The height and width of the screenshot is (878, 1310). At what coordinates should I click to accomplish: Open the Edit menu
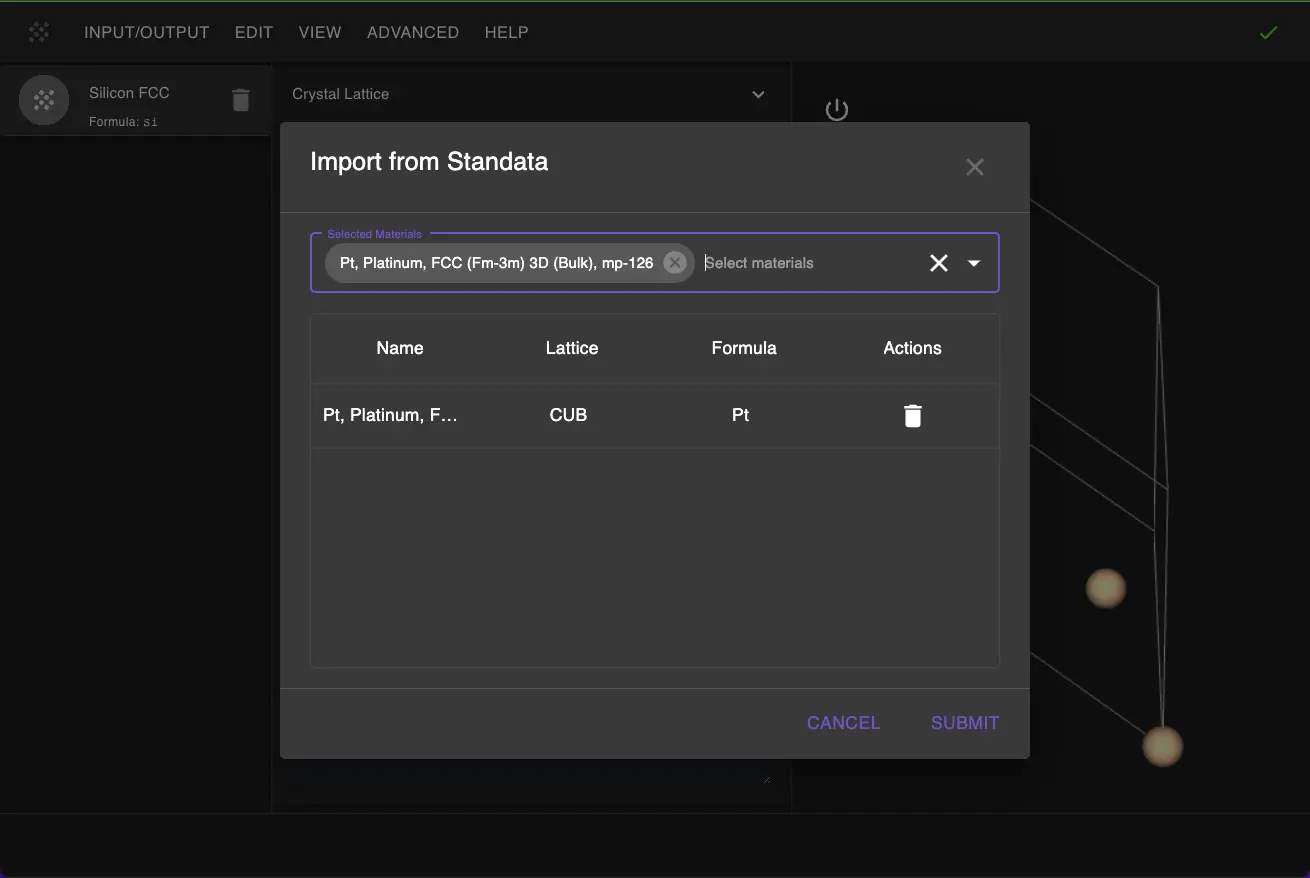click(254, 33)
